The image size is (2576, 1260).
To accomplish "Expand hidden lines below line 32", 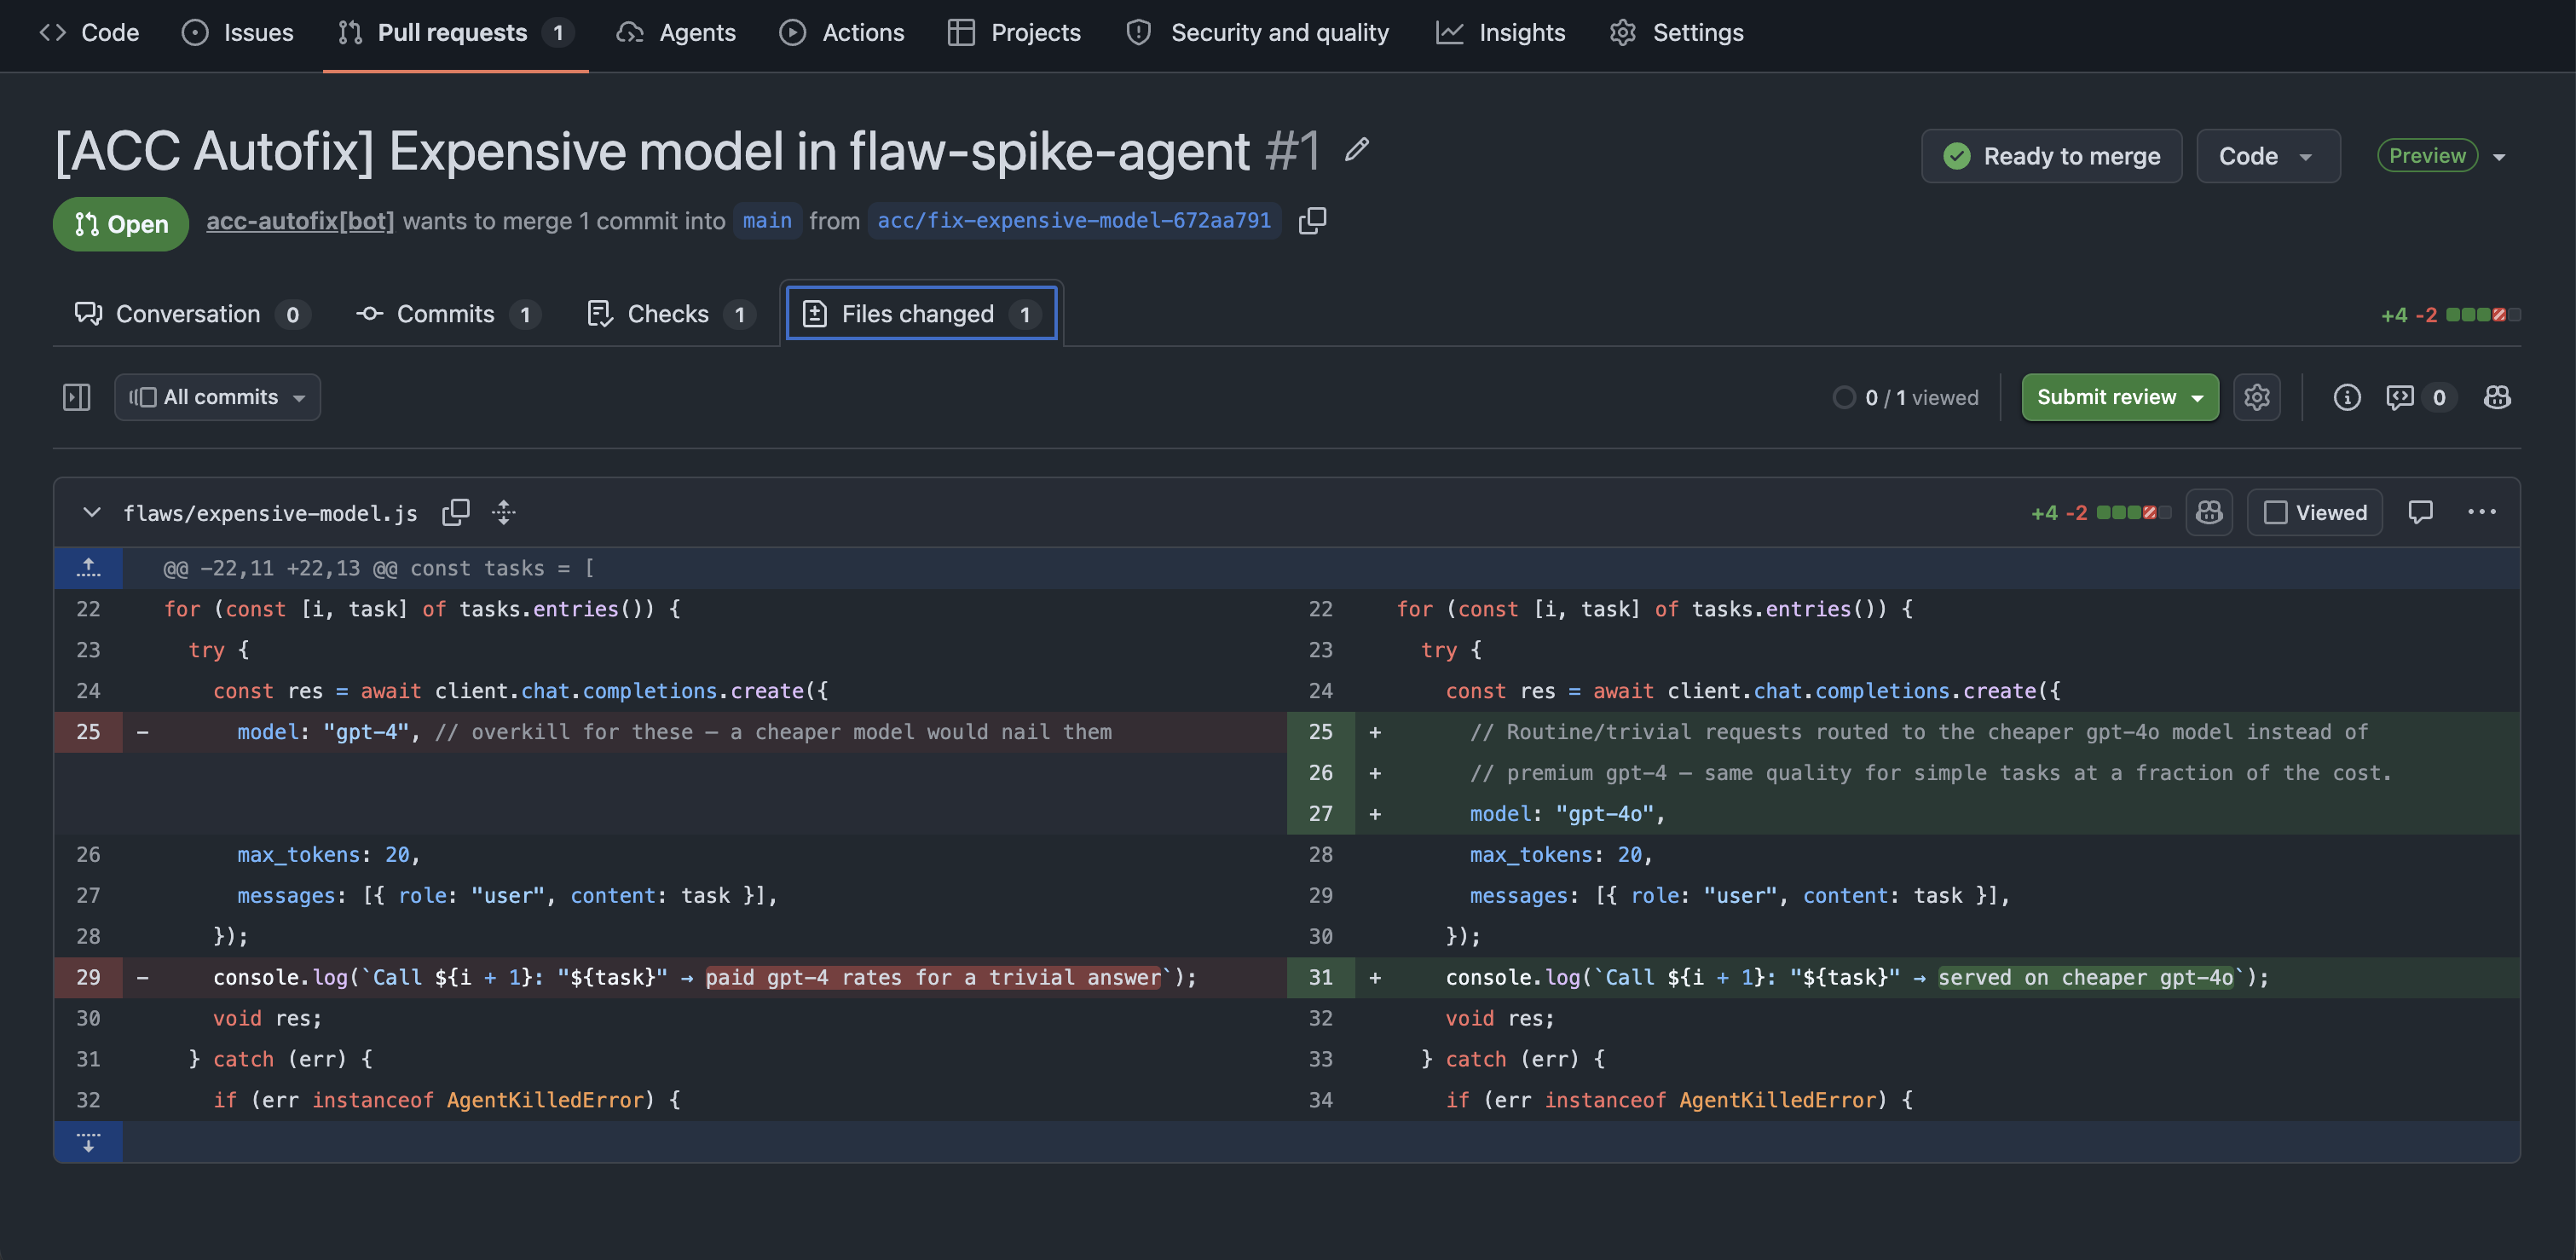I will (x=88, y=1142).
